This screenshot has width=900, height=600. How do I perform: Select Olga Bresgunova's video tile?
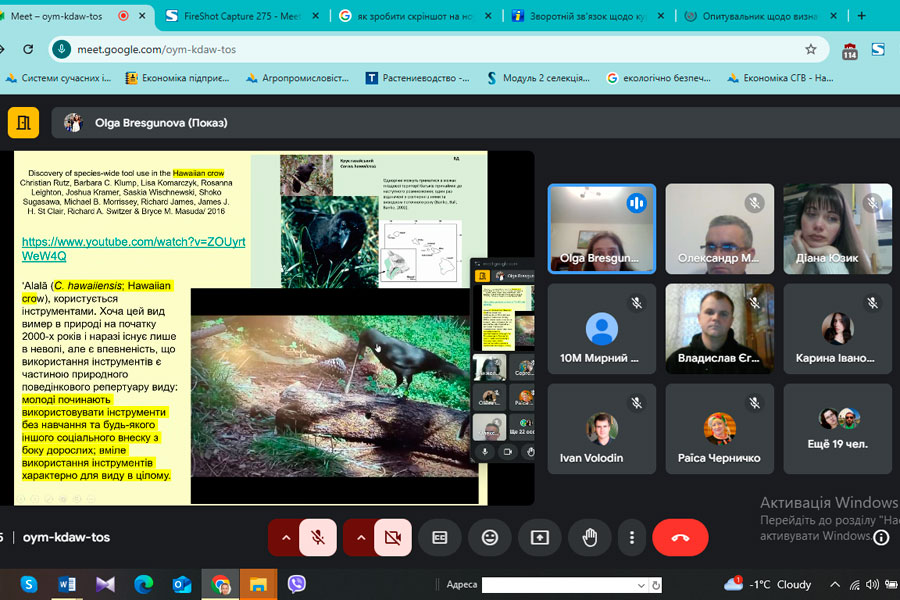601,228
